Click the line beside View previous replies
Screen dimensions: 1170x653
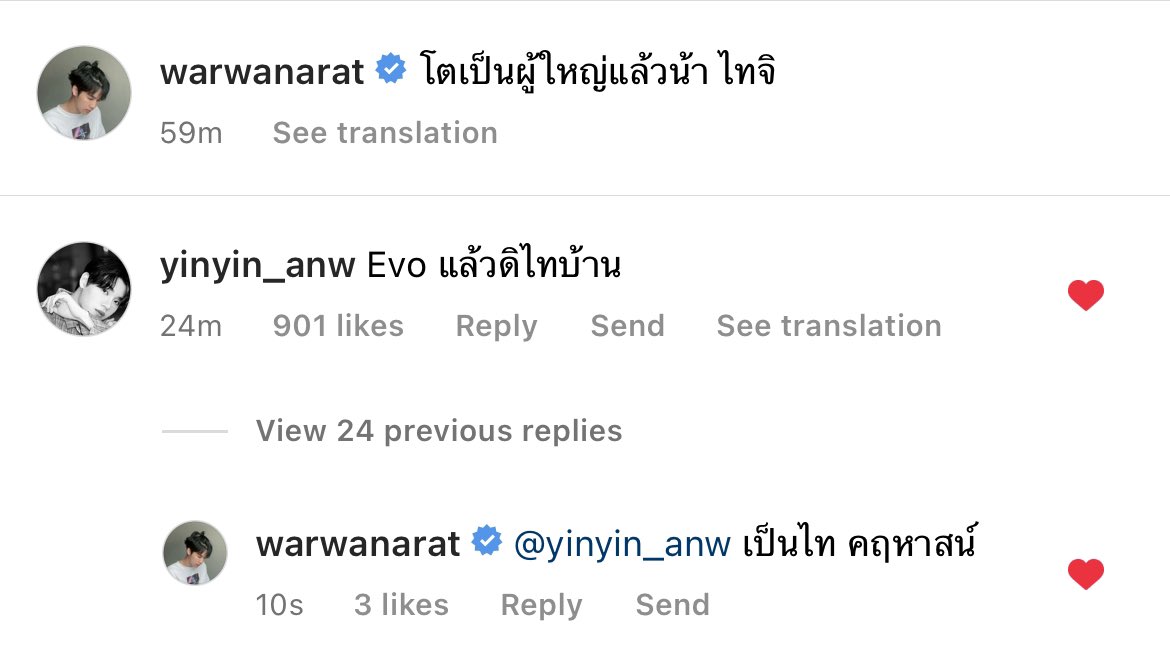click(x=195, y=431)
